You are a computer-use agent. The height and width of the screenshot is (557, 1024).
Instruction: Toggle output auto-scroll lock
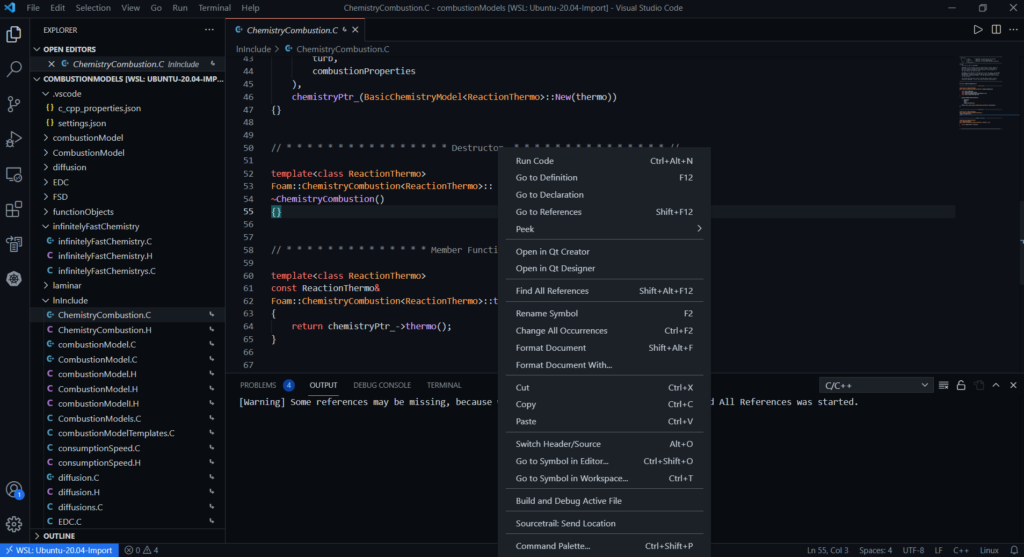pyautogui.click(x=961, y=385)
